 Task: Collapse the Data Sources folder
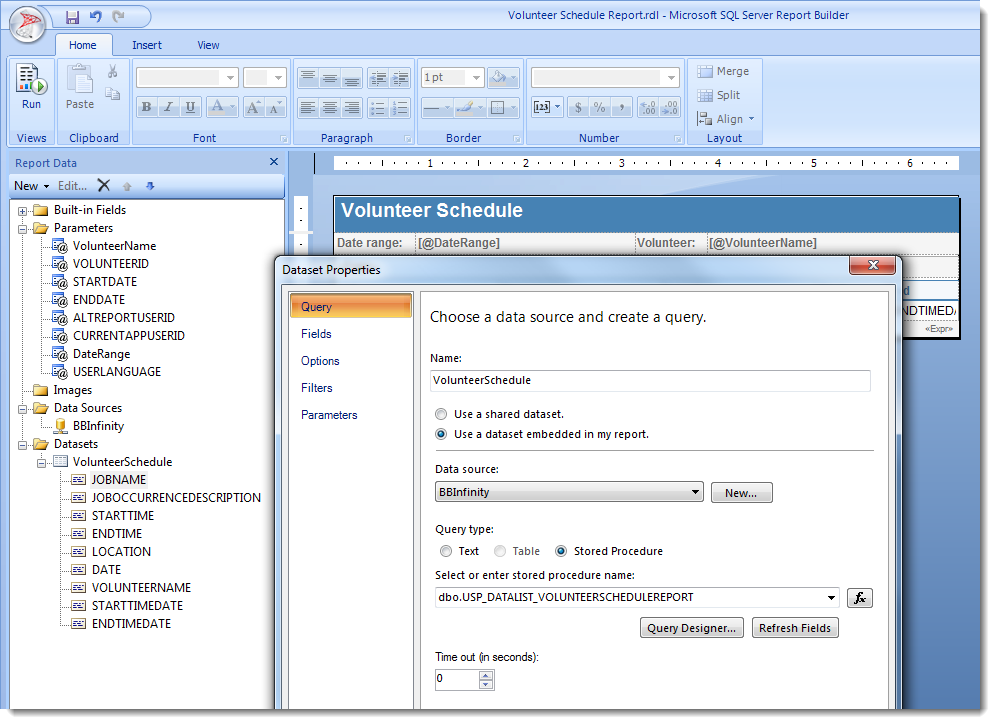[x=23, y=409]
